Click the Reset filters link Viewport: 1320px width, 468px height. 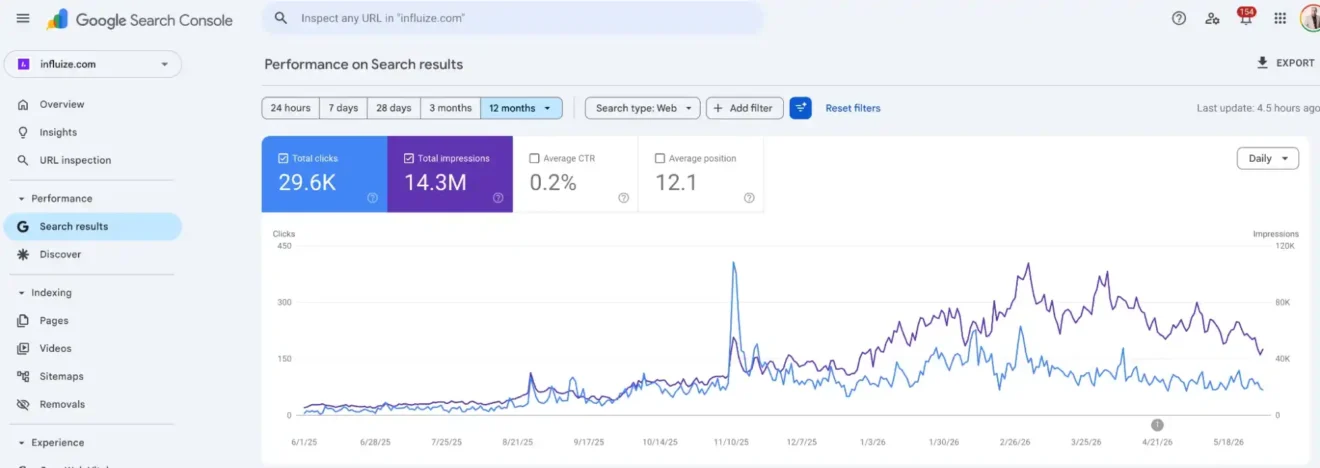coord(853,108)
